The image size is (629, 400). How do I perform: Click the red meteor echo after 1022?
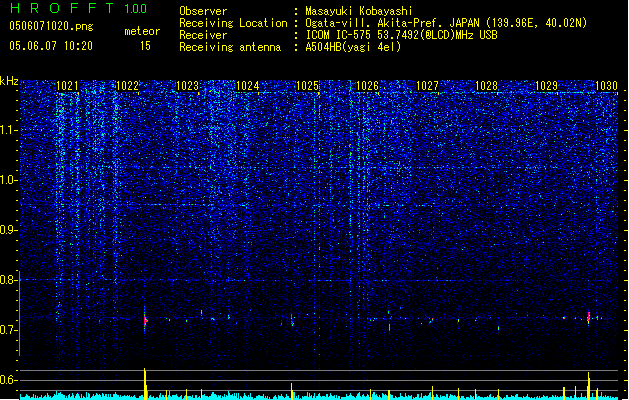(x=145, y=320)
